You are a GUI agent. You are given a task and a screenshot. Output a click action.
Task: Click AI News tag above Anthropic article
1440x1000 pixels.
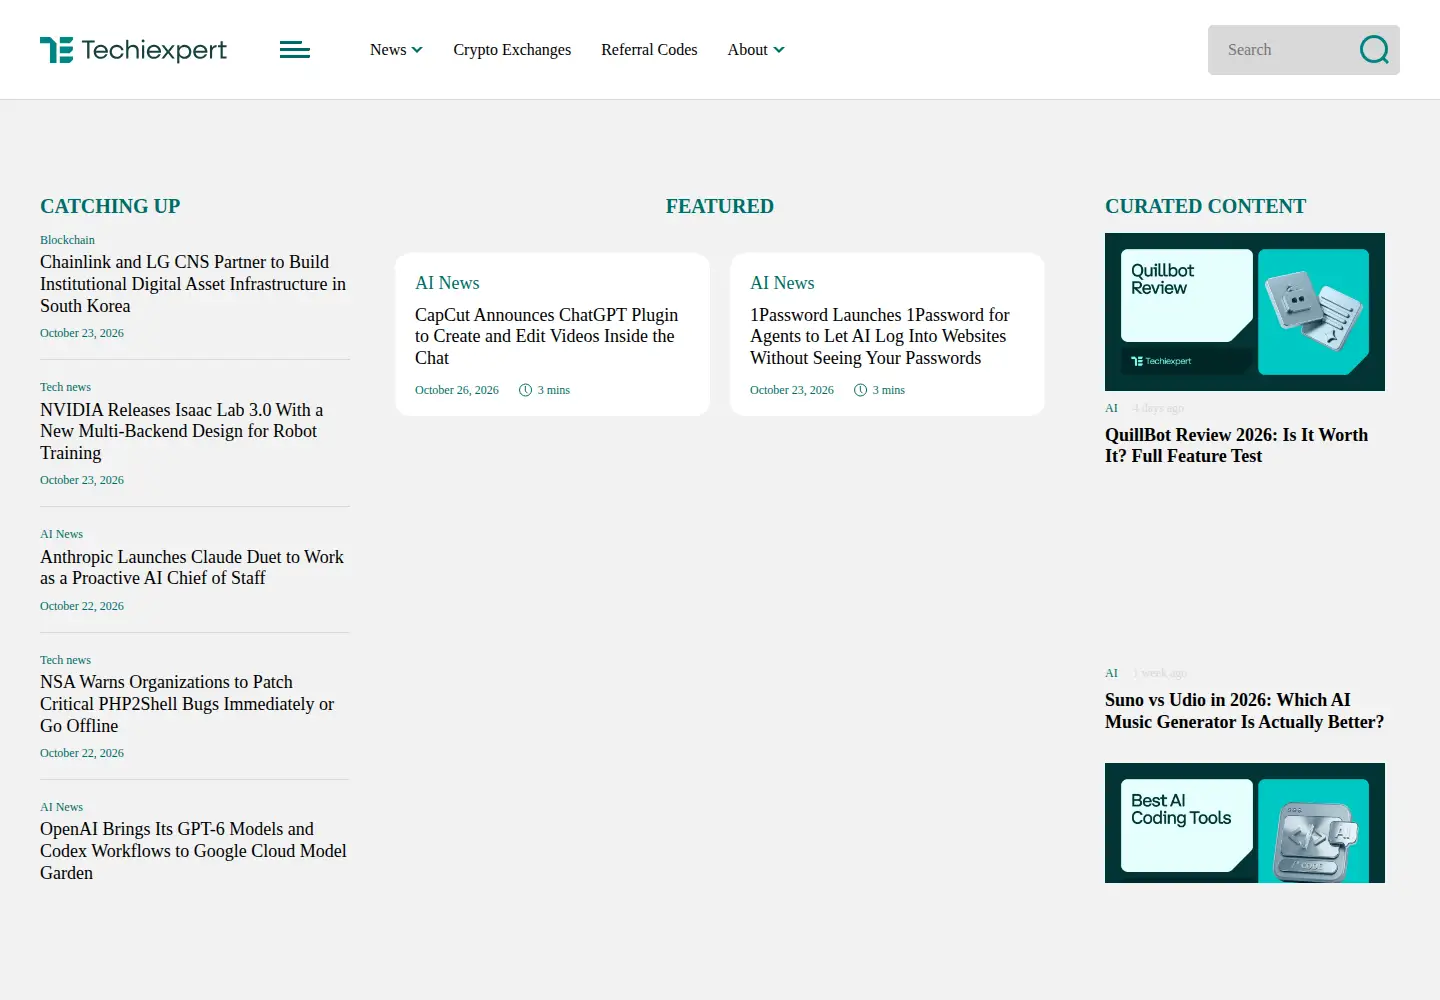[x=61, y=534]
